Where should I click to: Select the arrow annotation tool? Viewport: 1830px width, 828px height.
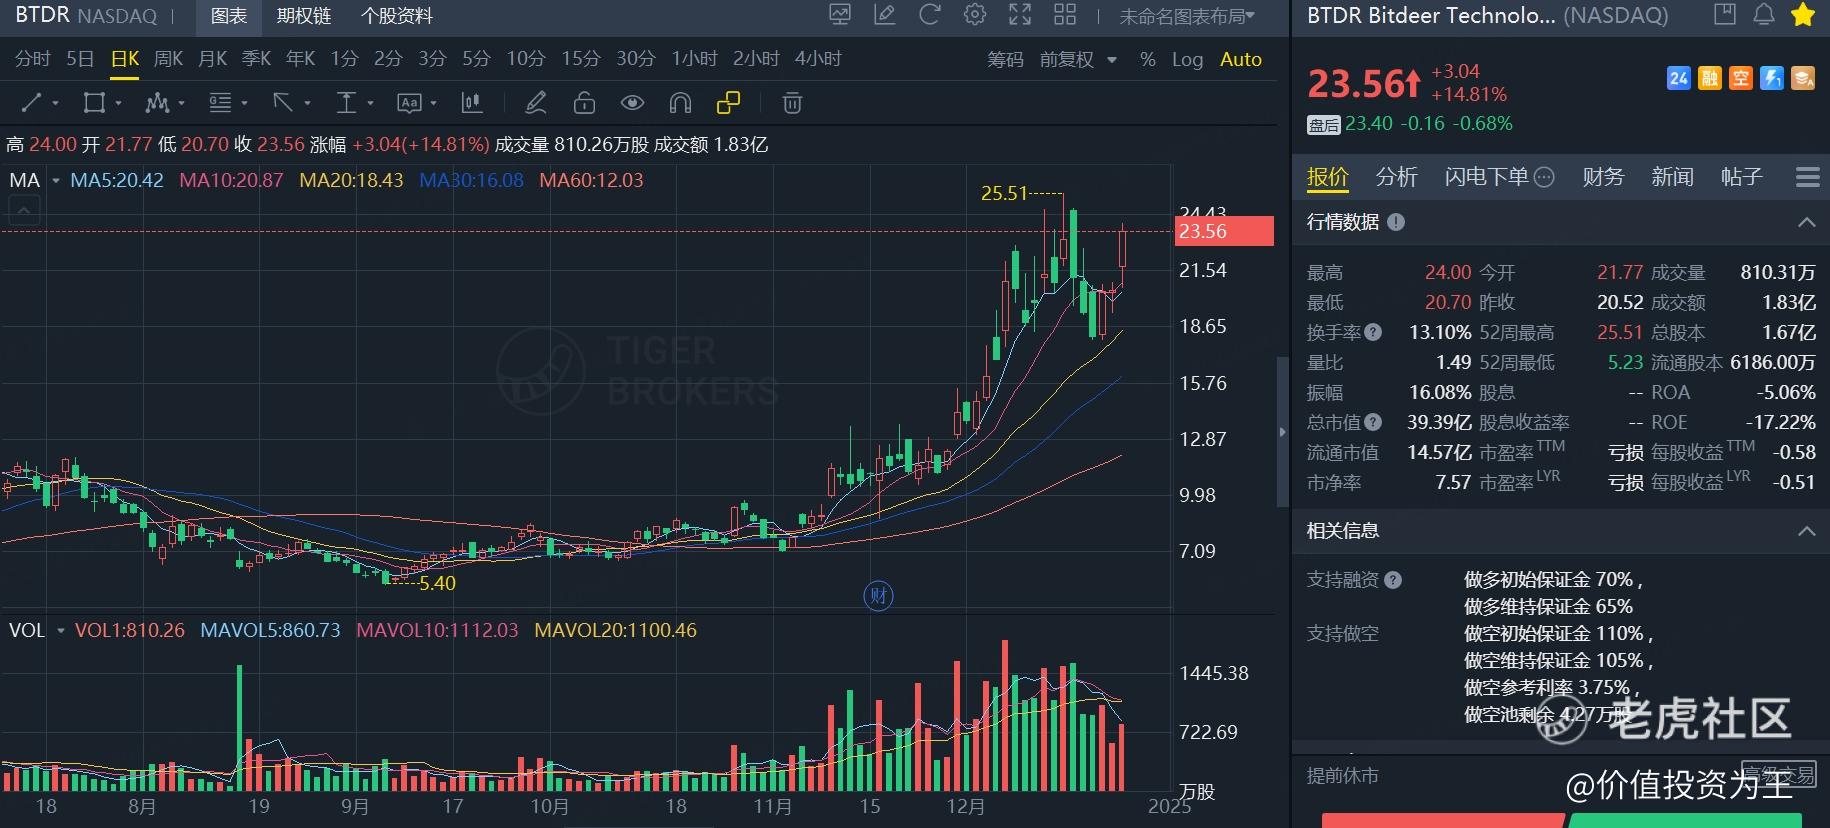283,102
